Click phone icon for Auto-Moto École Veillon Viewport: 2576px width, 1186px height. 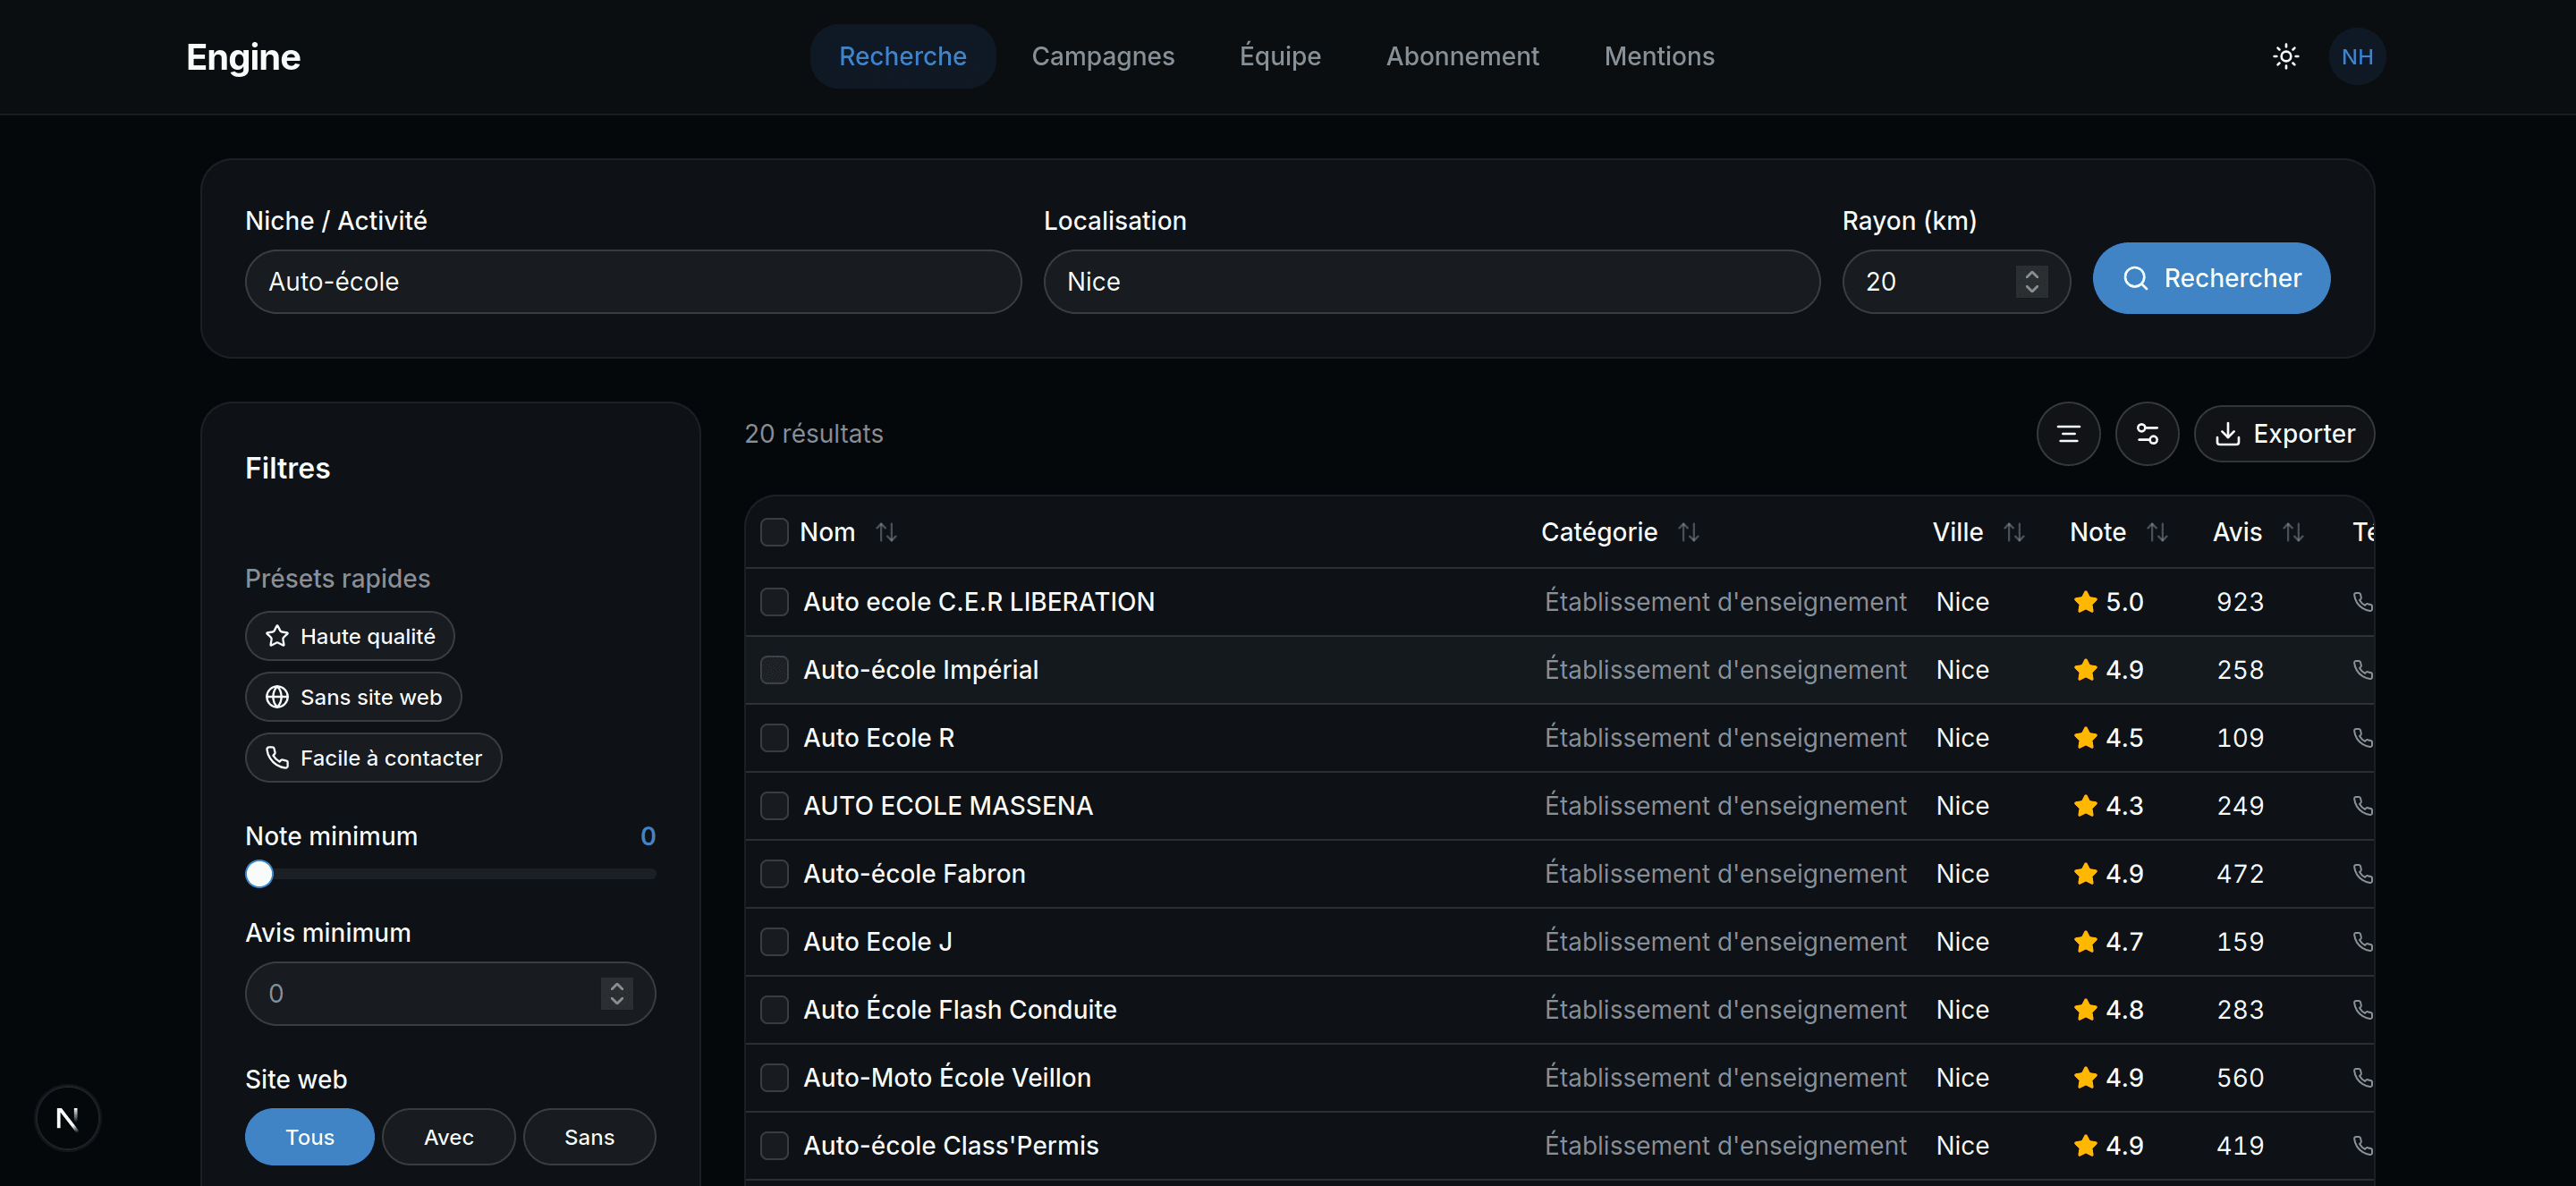point(2362,1077)
